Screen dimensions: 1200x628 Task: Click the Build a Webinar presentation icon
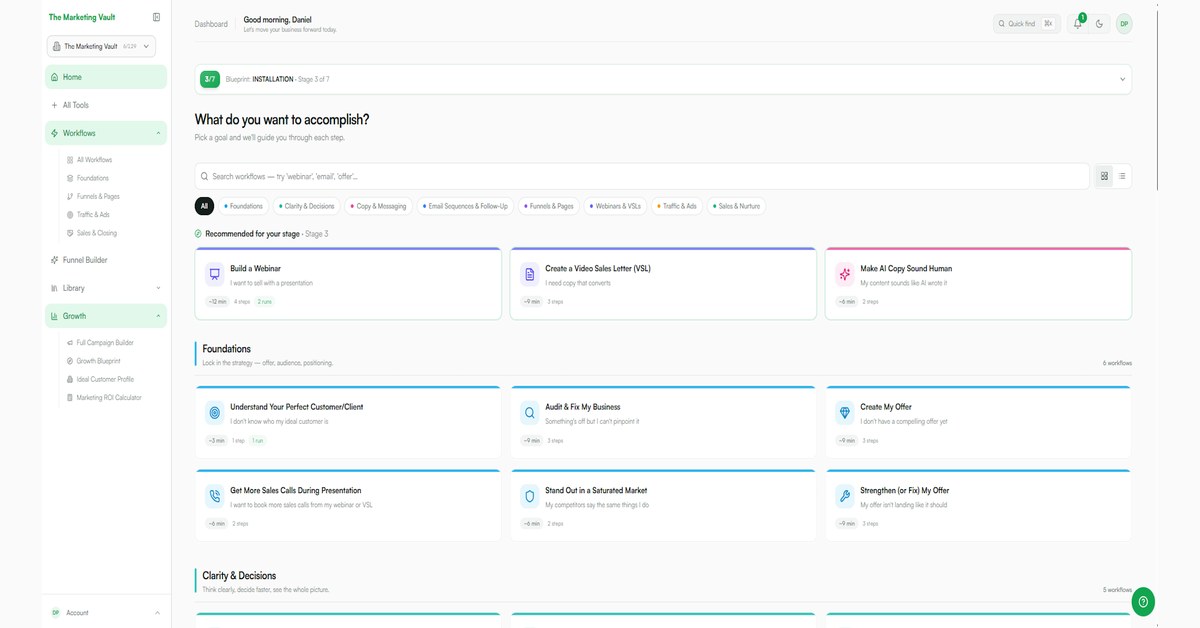tap(214, 274)
